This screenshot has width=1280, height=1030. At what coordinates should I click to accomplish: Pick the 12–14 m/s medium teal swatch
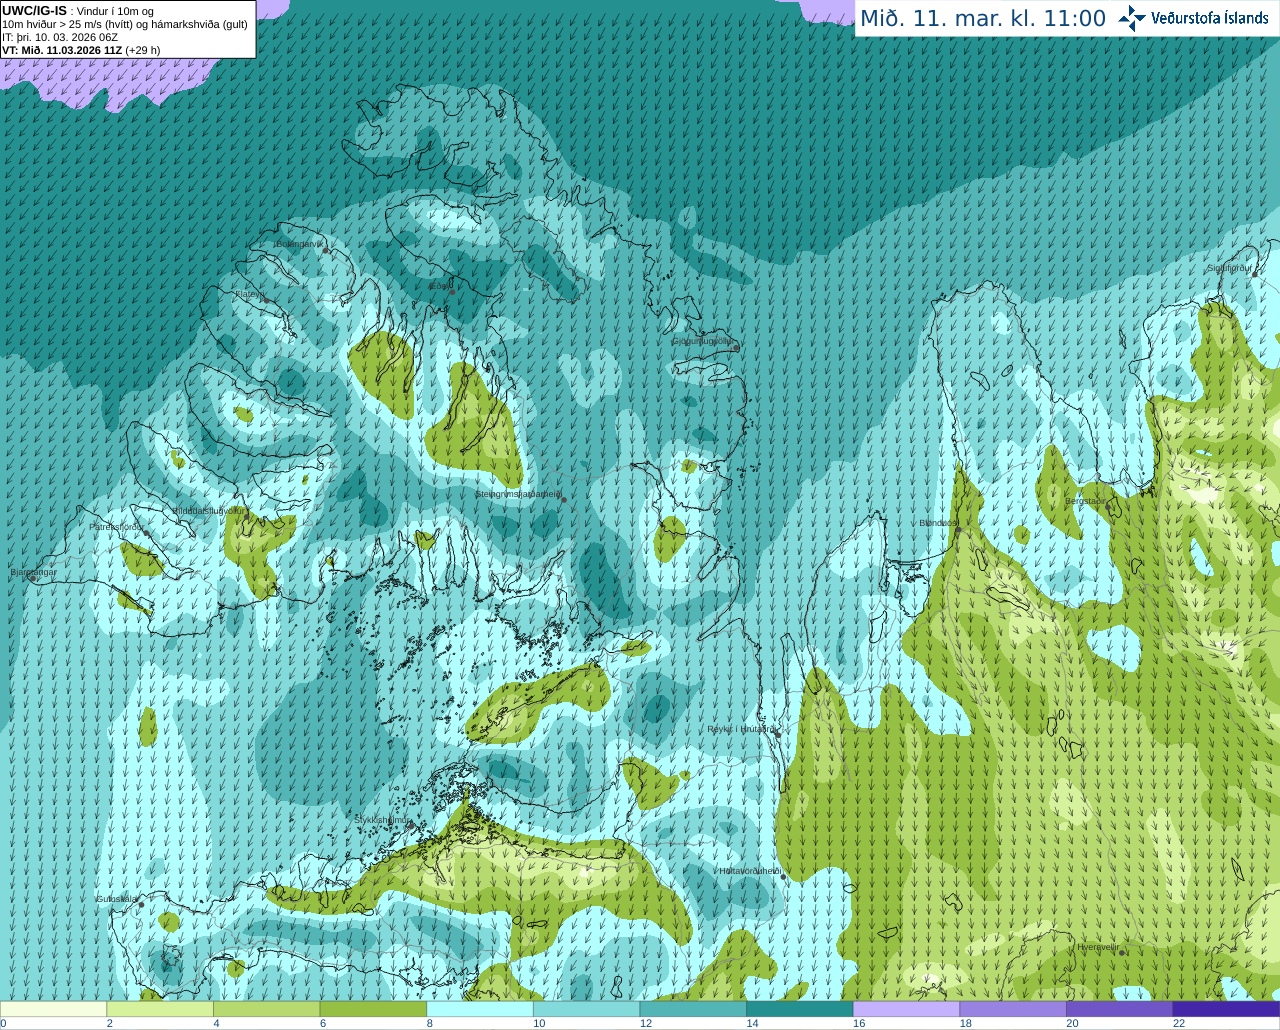[693, 1009]
